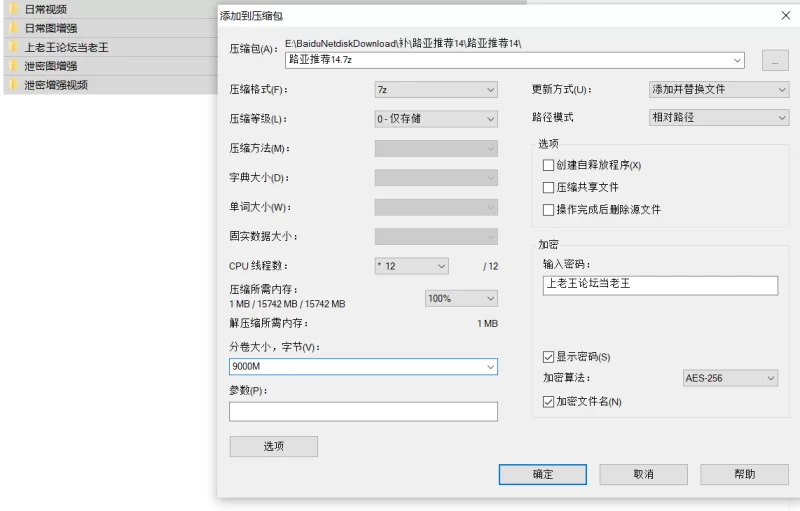Screen dimensions: 800x511
Task: Click the 选项 button at bottom left
Action: 273,446
